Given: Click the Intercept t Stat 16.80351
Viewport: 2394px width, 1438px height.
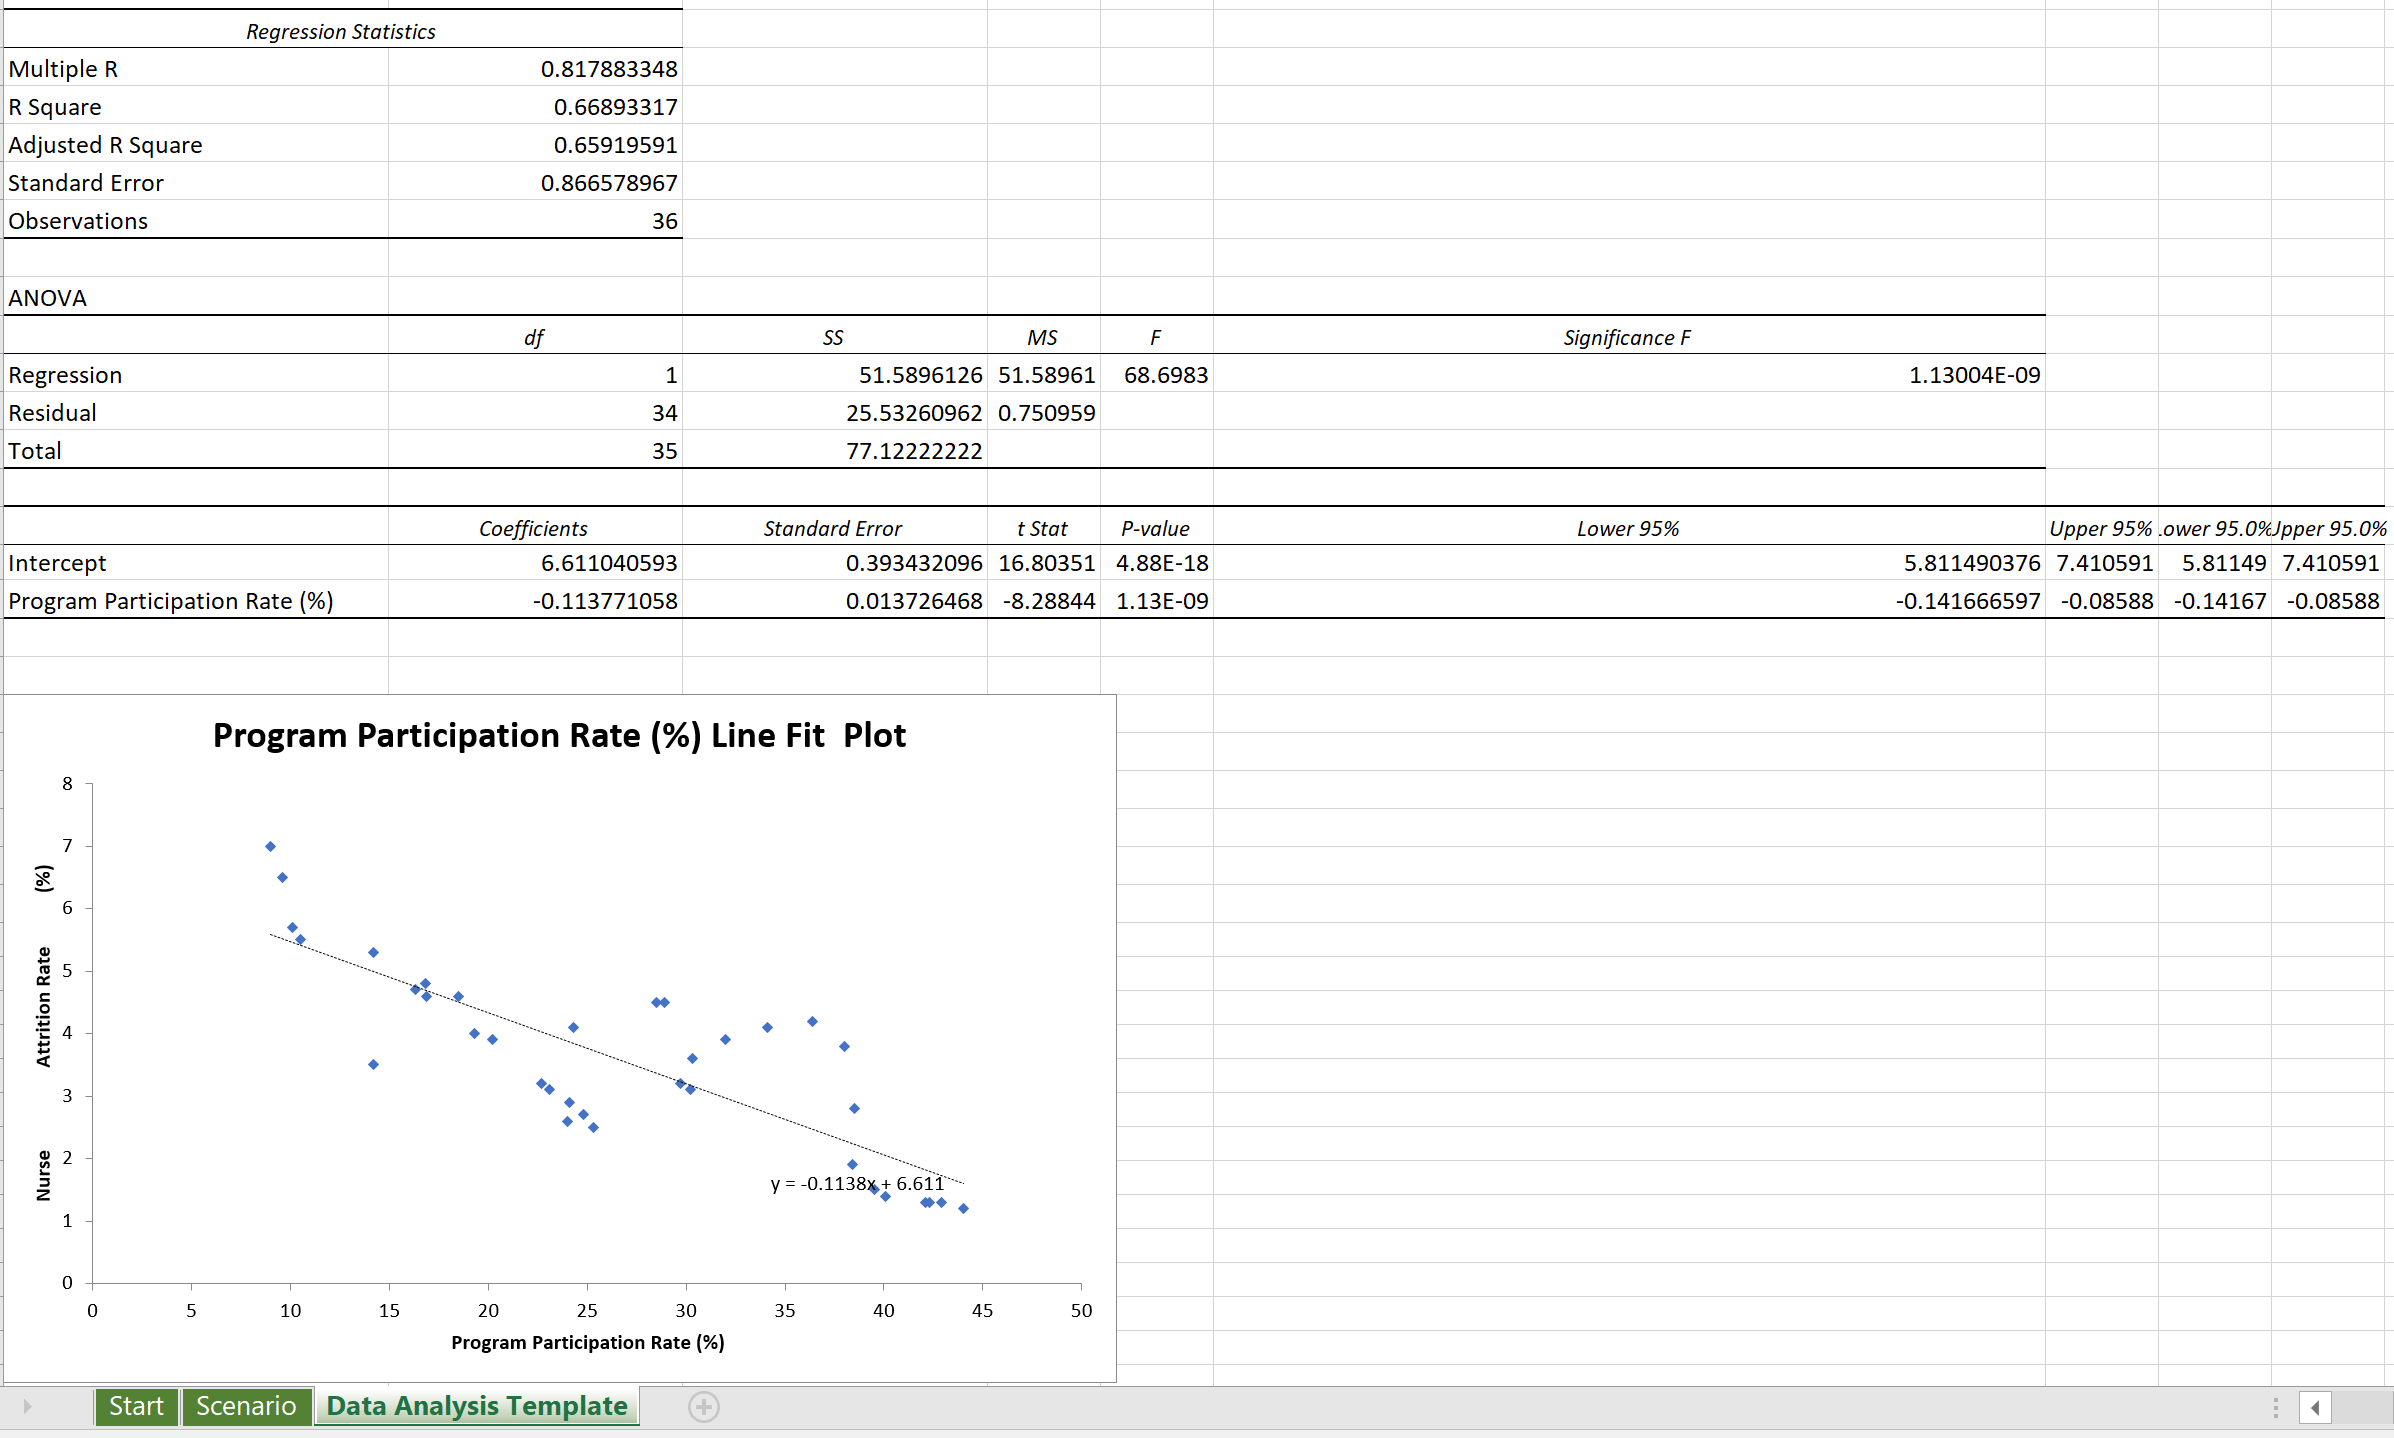Looking at the screenshot, I should (x=1046, y=563).
